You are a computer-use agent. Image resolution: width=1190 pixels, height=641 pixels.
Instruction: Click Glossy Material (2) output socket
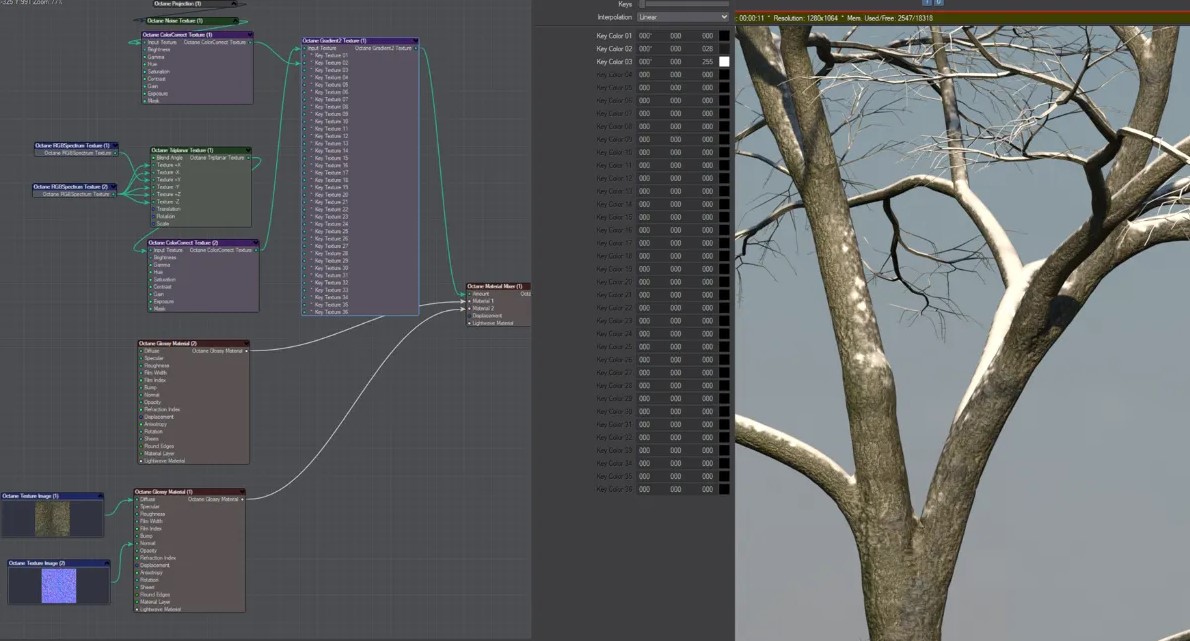[x=247, y=351]
